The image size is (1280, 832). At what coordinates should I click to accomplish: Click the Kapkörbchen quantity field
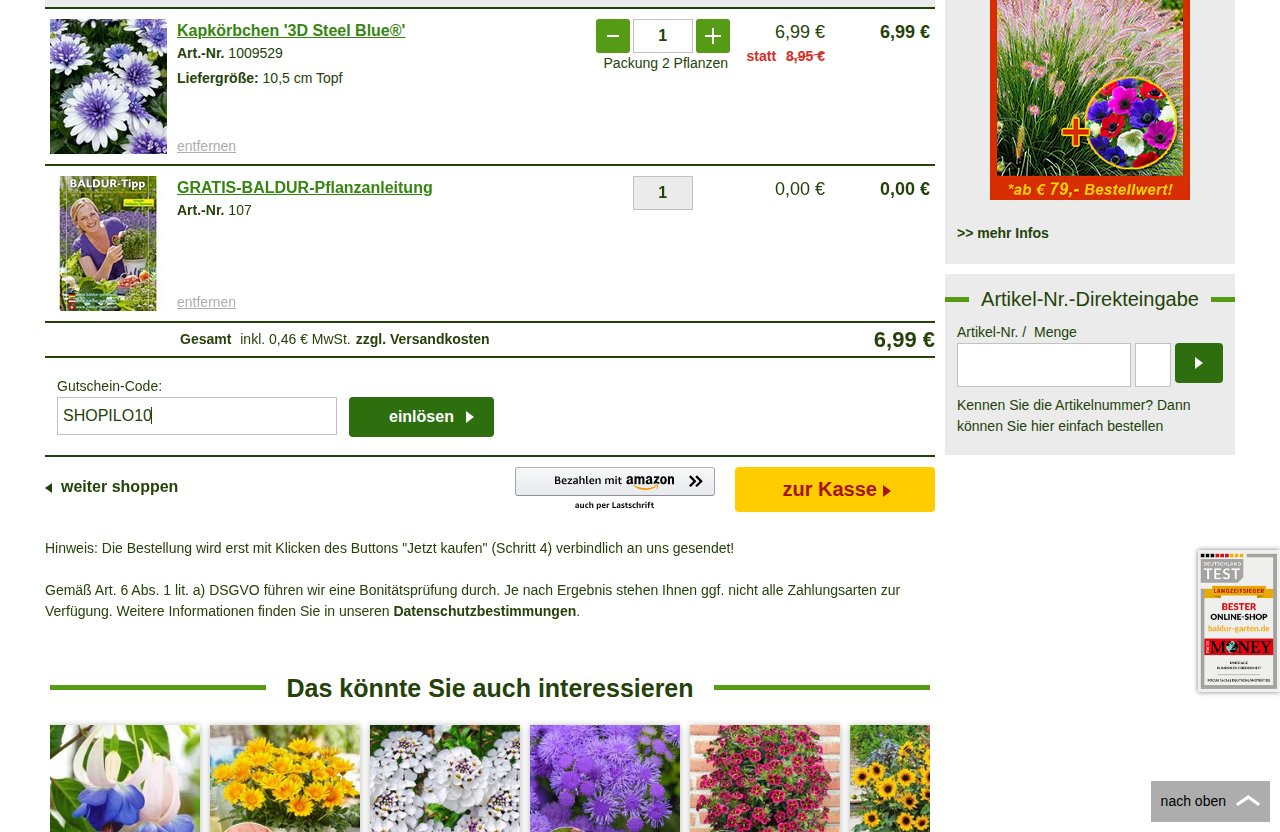(663, 36)
